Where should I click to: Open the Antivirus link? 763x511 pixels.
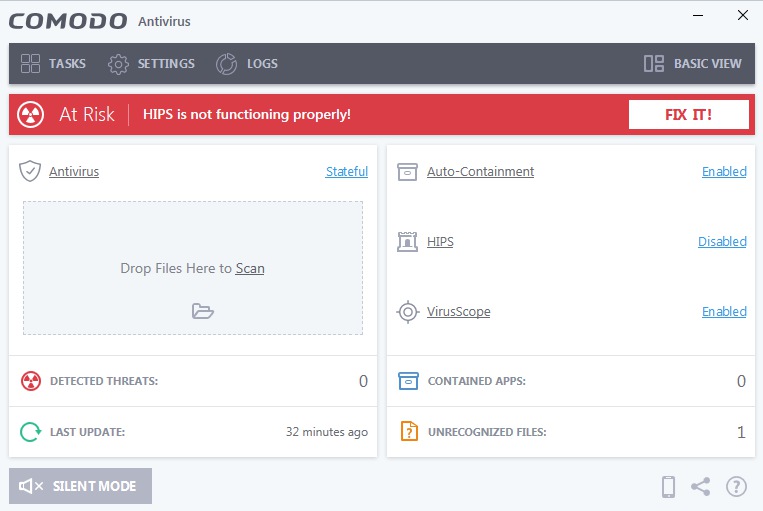pyautogui.click(x=74, y=171)
